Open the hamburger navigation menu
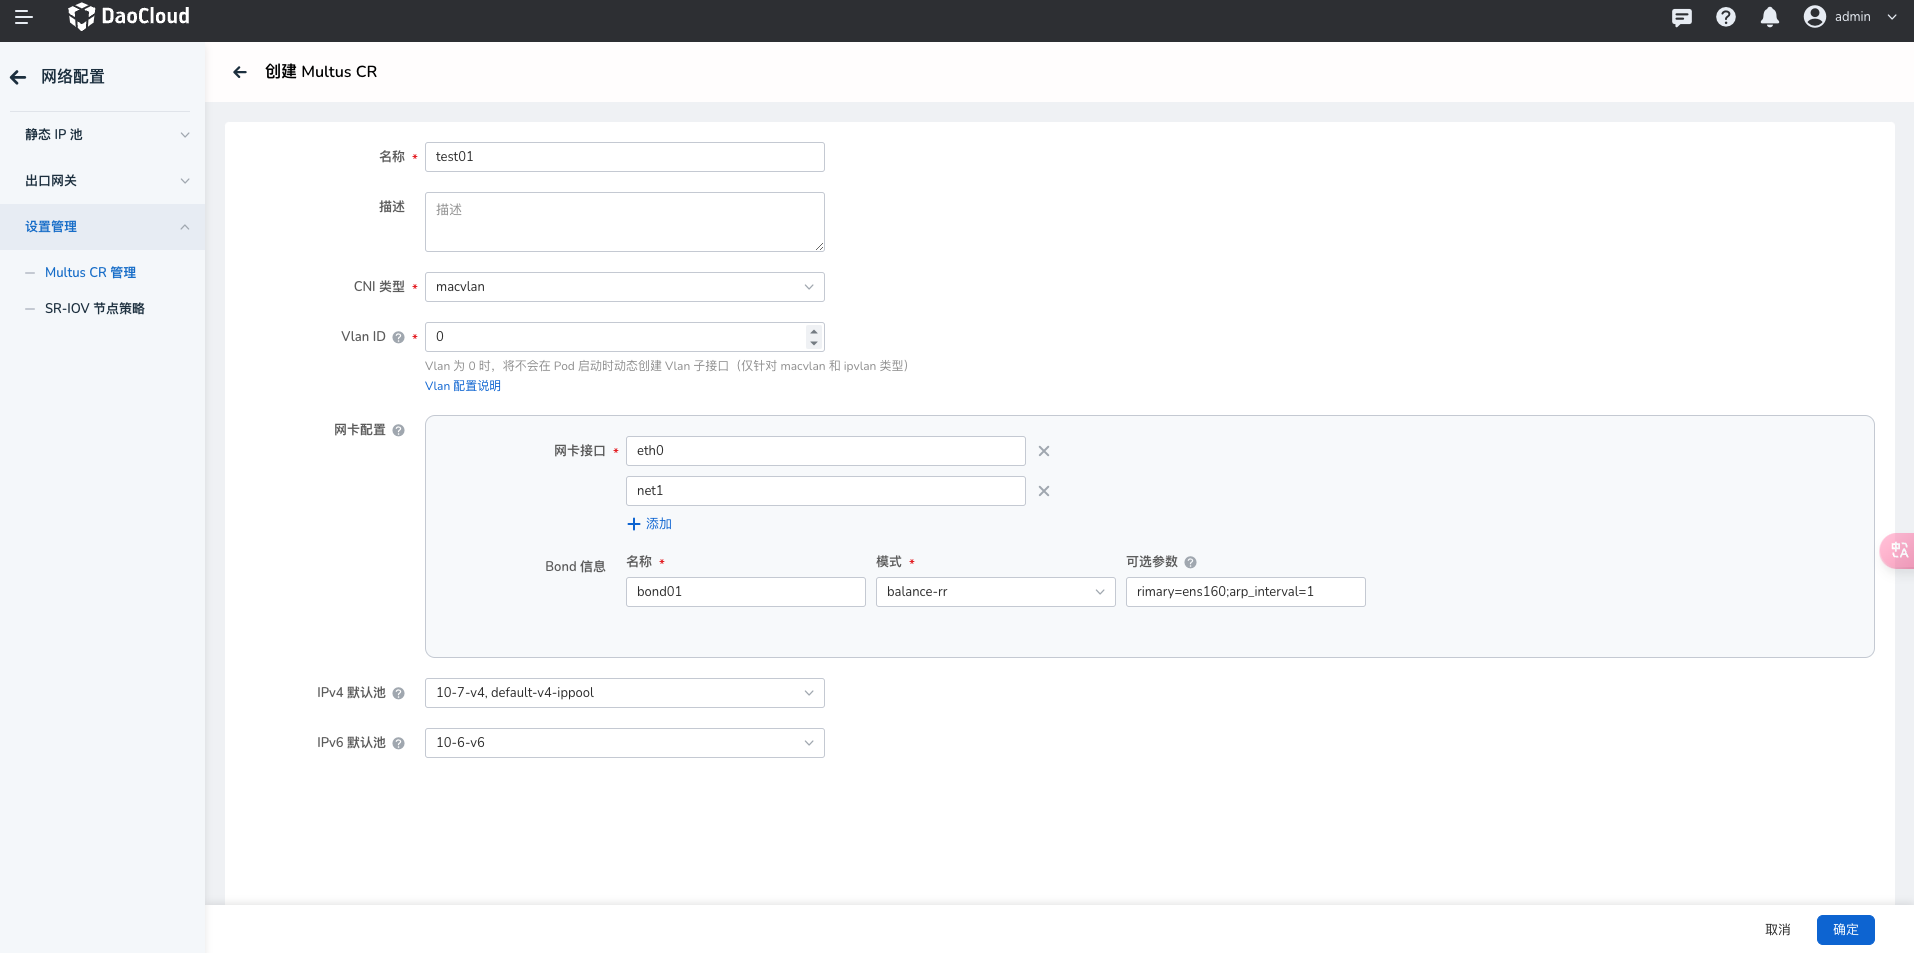The width and height of the screenshot is (1914, 953). click(24, 17)
